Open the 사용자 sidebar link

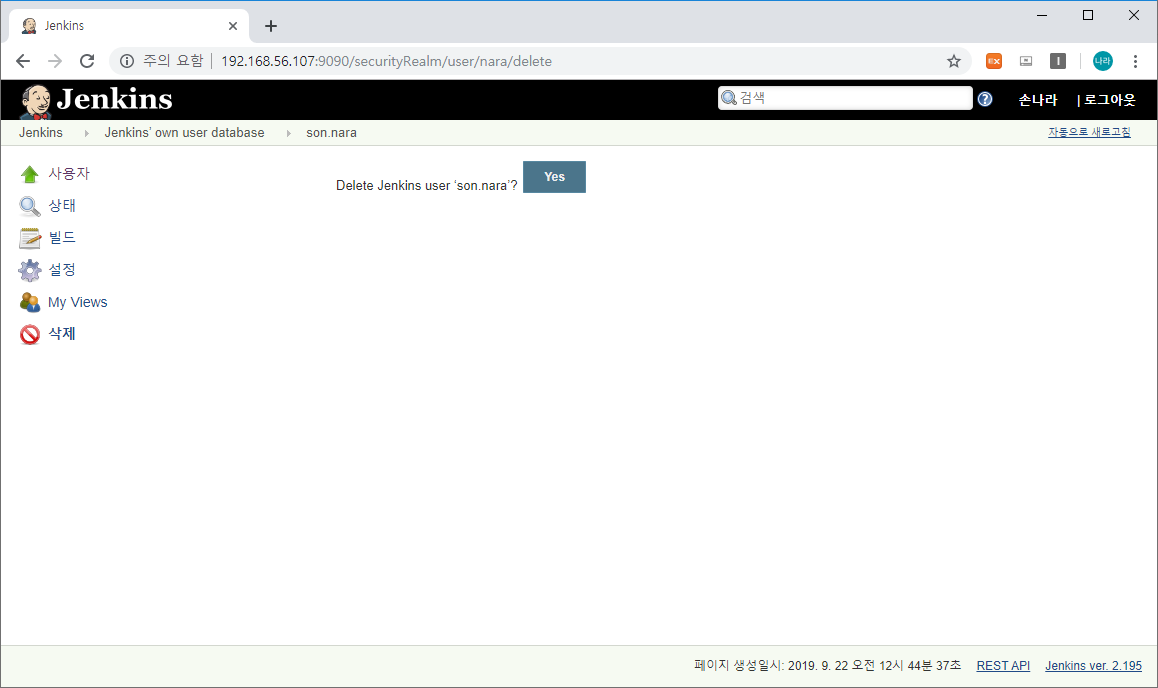(69, 173)
